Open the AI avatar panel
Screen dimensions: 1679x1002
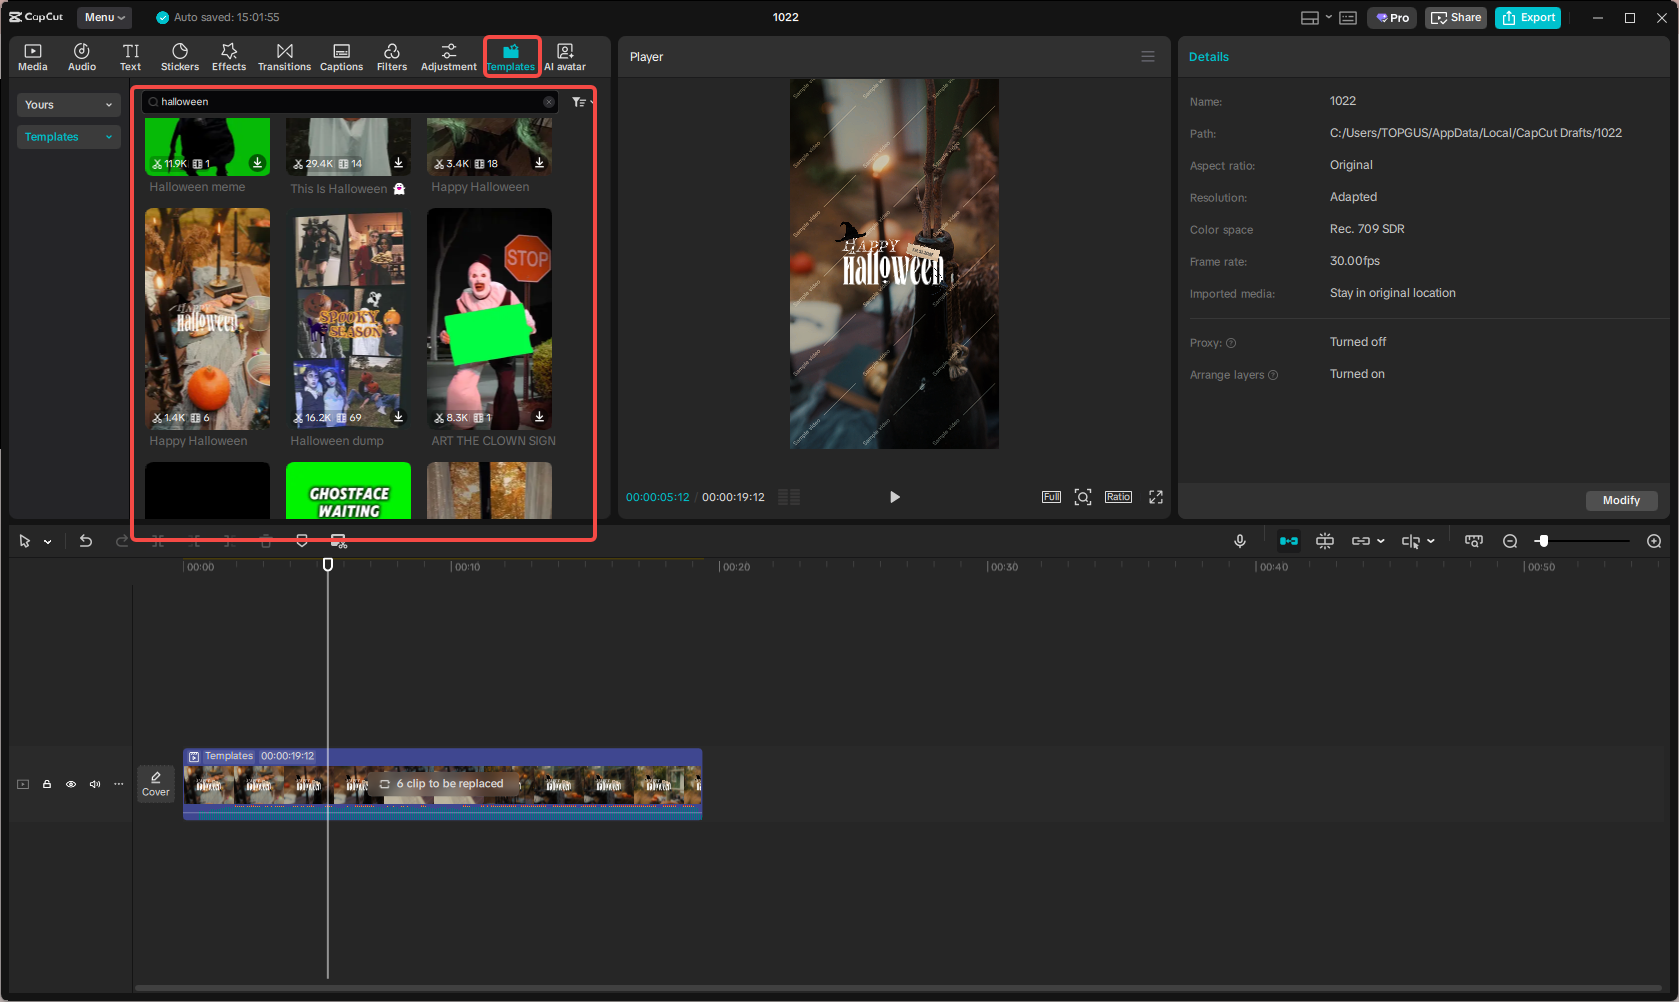coord(564,56)
